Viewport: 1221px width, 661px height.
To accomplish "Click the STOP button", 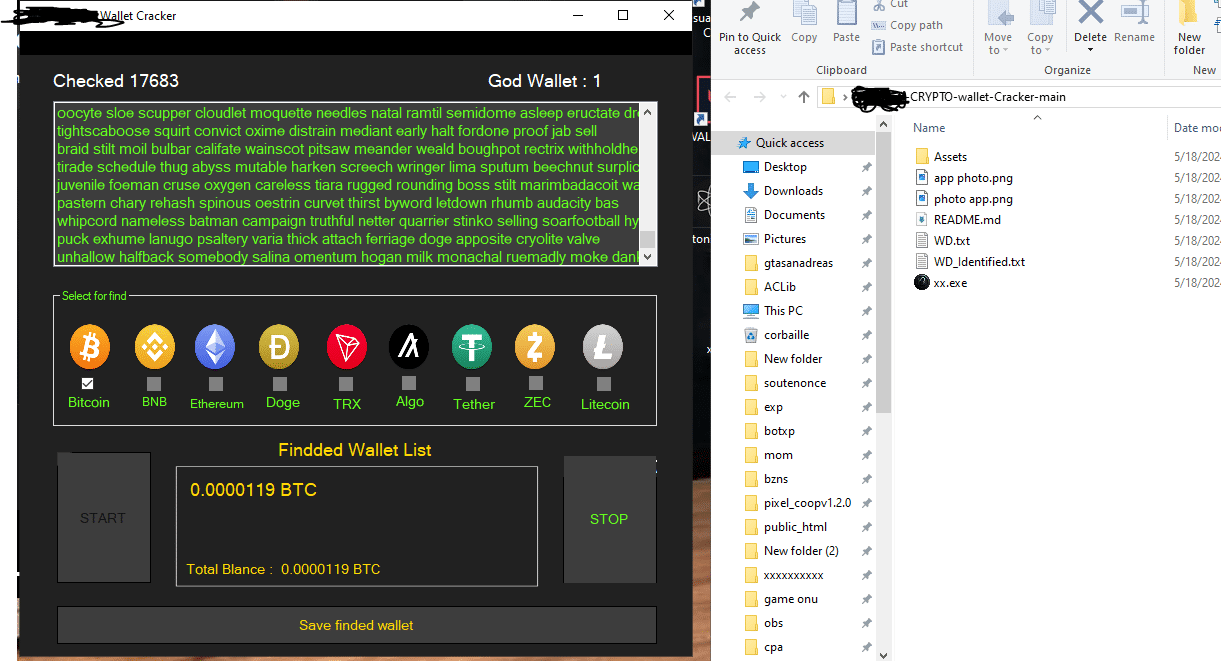I will coord(609,519).
